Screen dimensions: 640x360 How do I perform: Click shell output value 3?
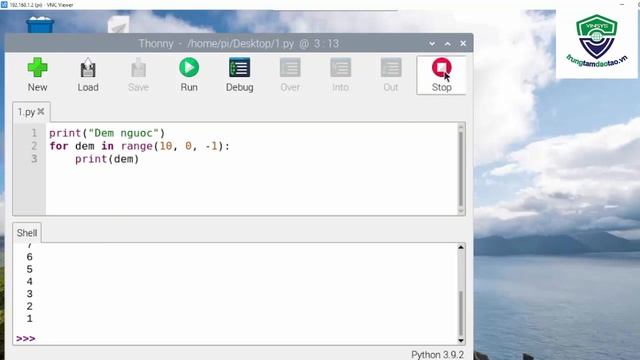pos(29,294)
